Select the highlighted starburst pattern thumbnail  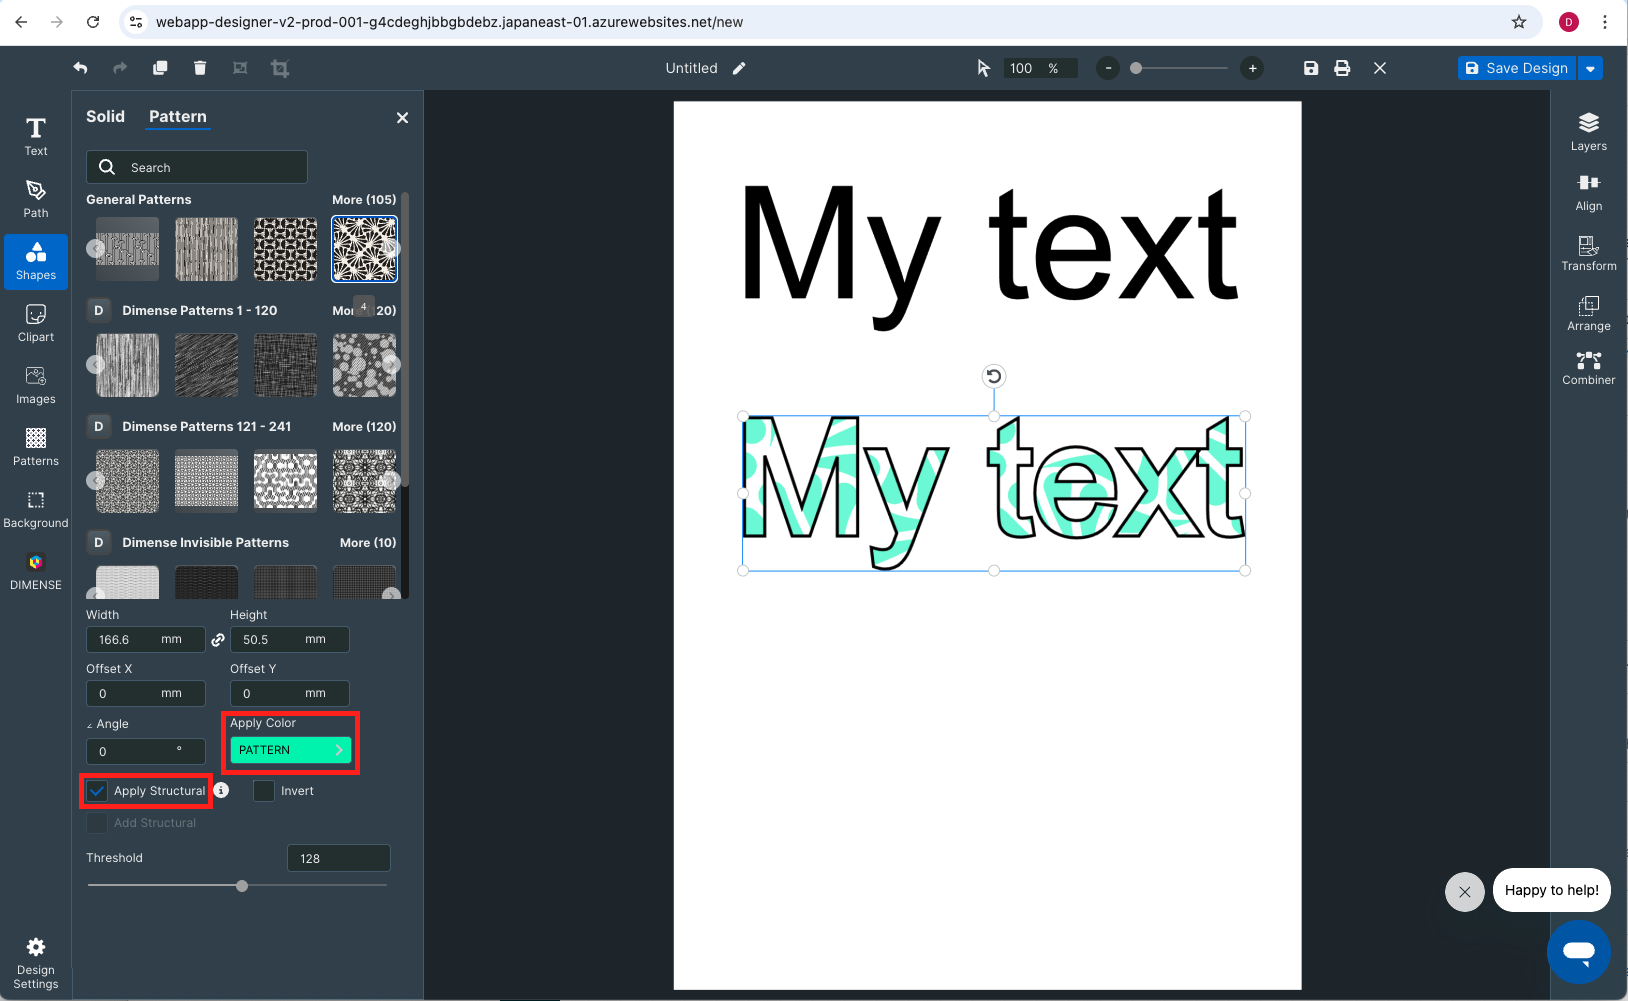(x=364, y=249)
